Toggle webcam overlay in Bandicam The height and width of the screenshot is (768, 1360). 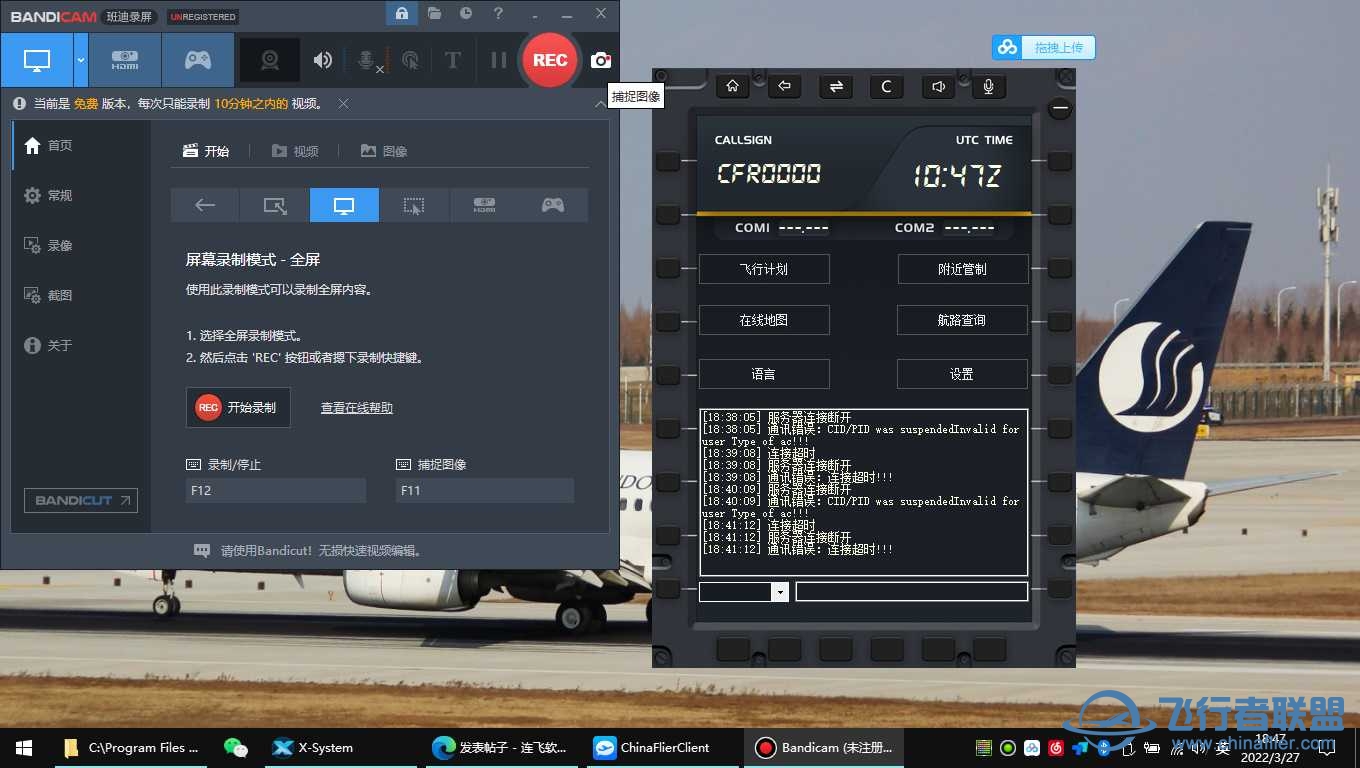[x=270, y=60]
